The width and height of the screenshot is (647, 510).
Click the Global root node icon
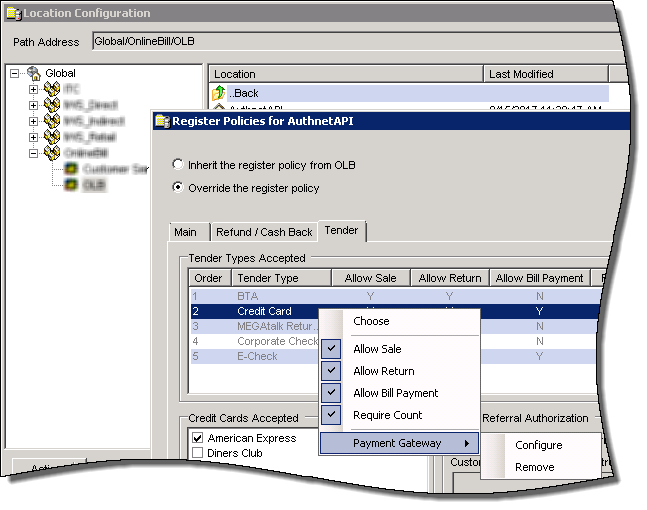(x=34, y=73)
